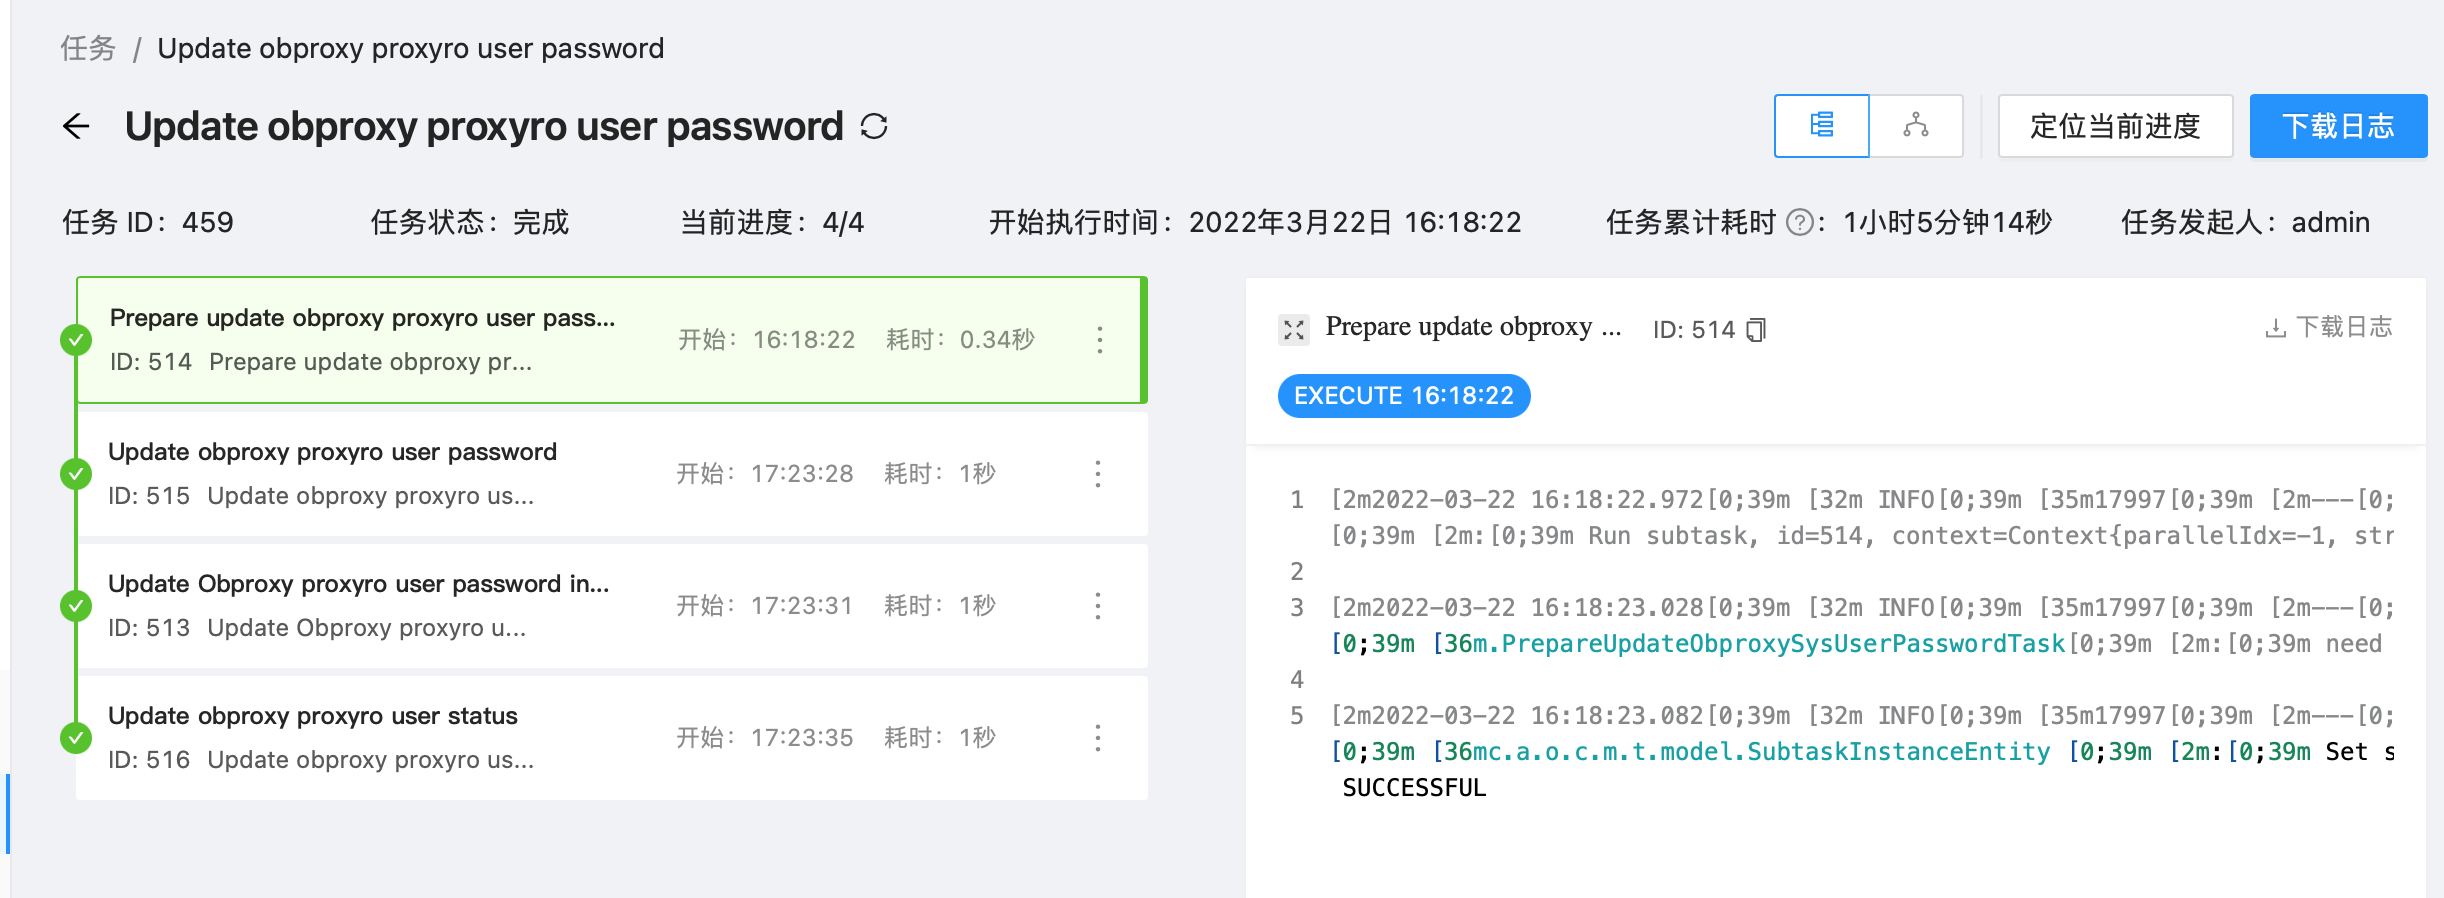2444x898 pixels.
Task: Open more menu for subtask 515
Action: tap(1098, 474)
